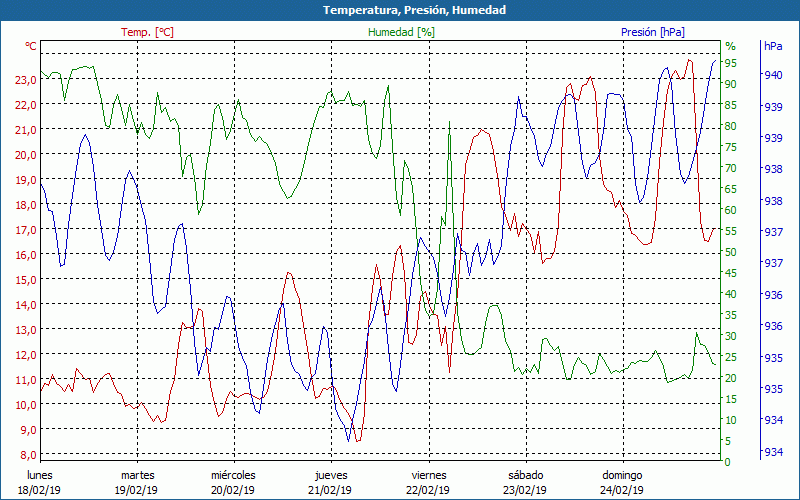Click the blue 'hPa' axis unit label
This screenshot has height=500, width=800.
pyautogui.click(x=773, y=46)
